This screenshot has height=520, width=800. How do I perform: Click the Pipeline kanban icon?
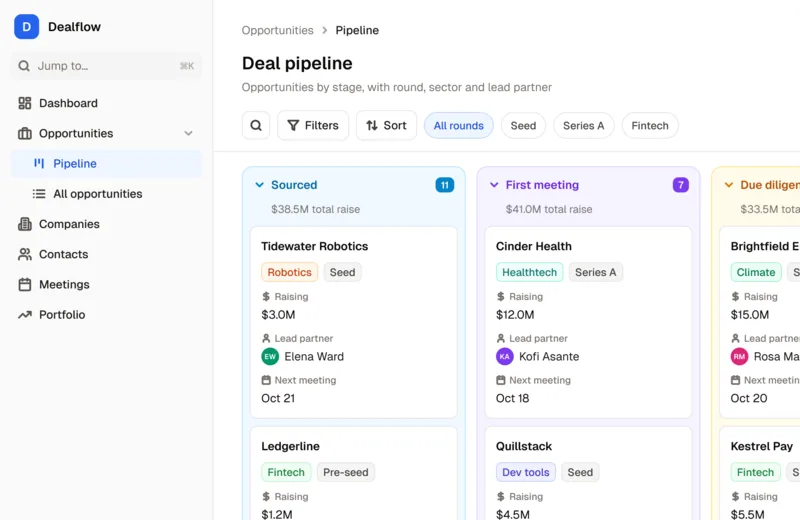click(39, 163)
